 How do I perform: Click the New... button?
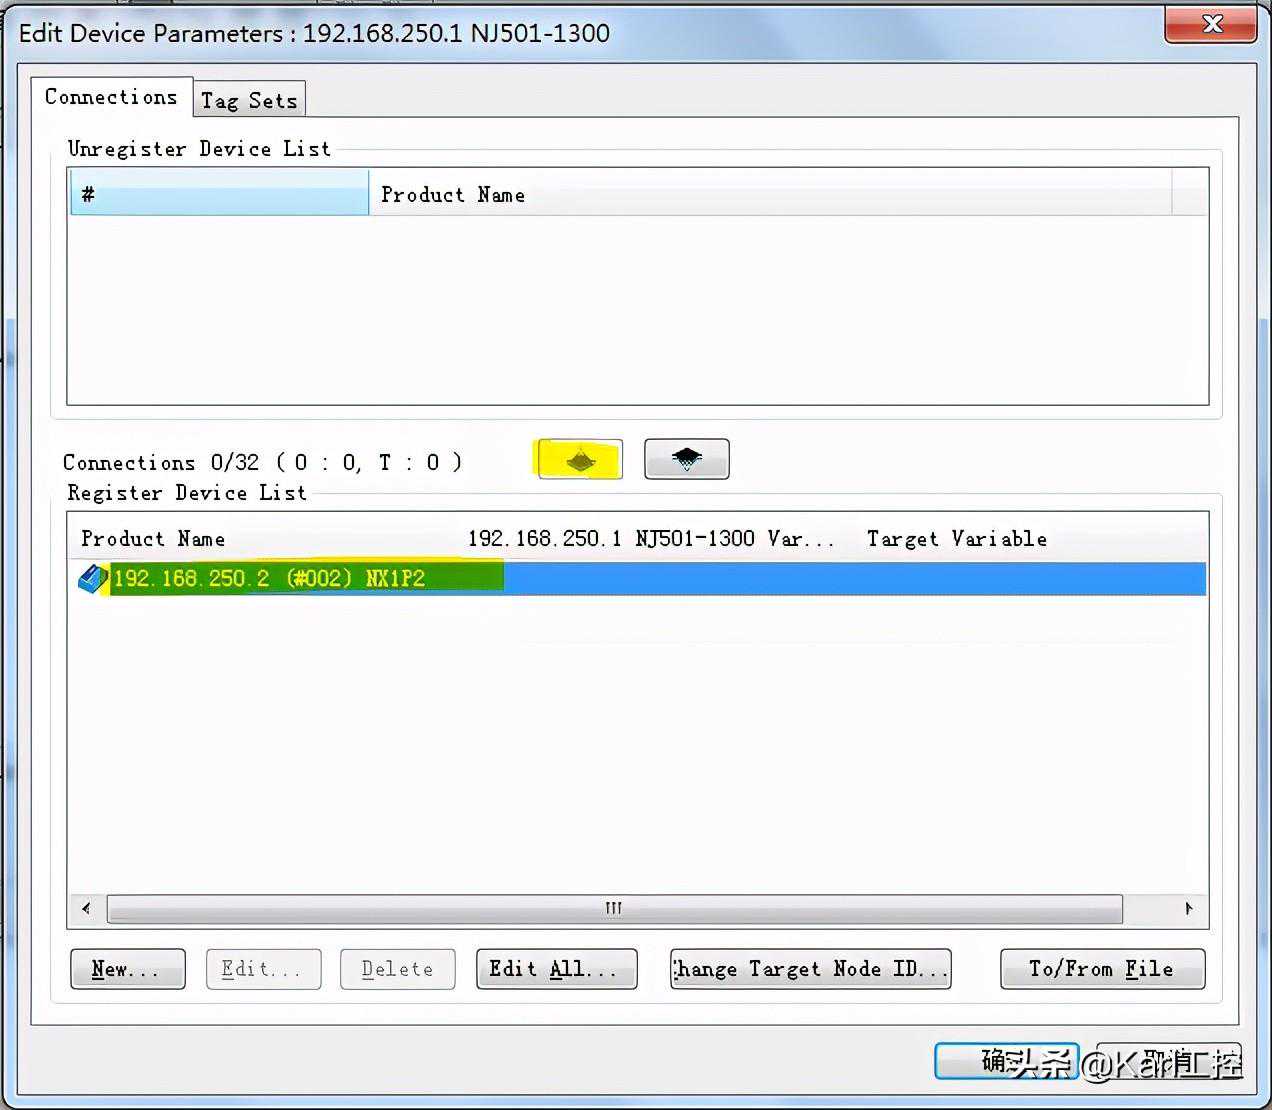pos(127,969)
